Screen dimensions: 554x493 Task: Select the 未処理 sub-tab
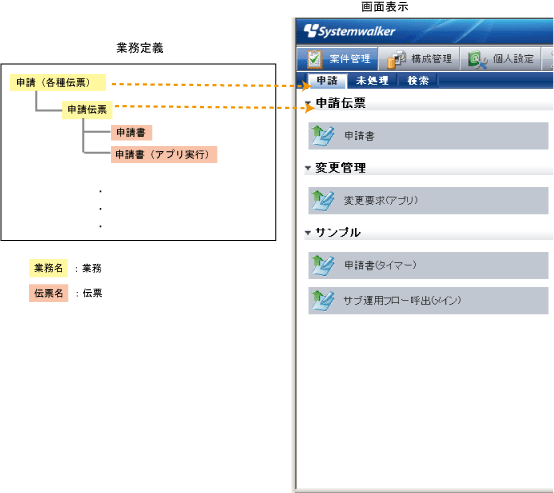coord(372,81)
